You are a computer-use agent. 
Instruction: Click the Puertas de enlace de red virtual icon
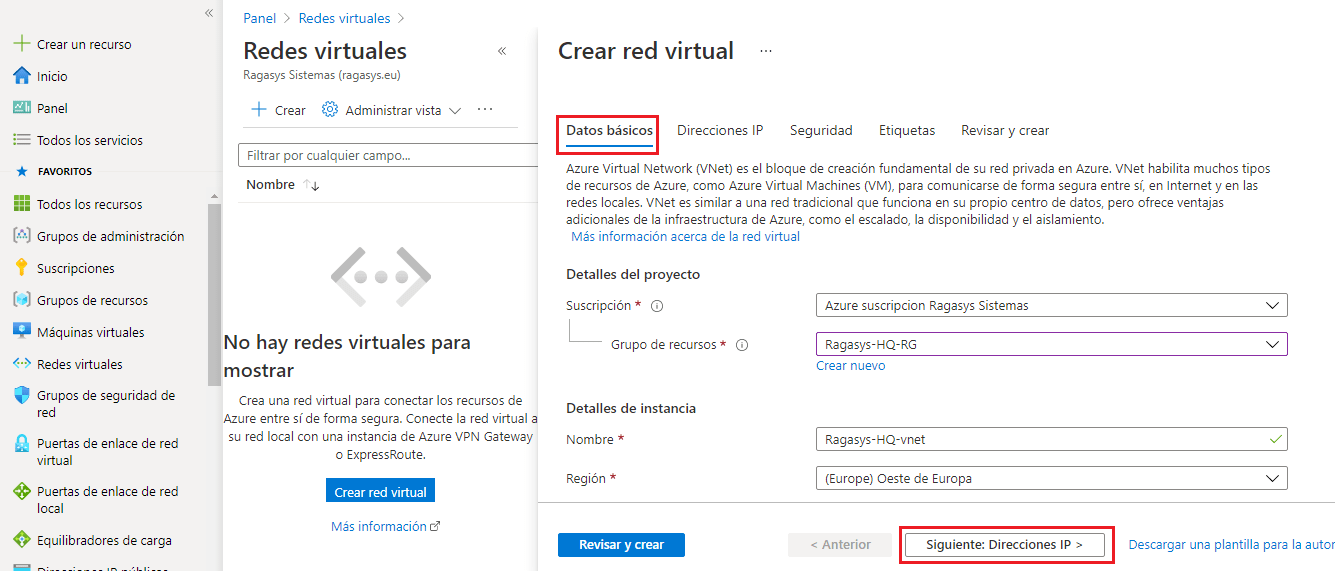[x=21, y=444]
